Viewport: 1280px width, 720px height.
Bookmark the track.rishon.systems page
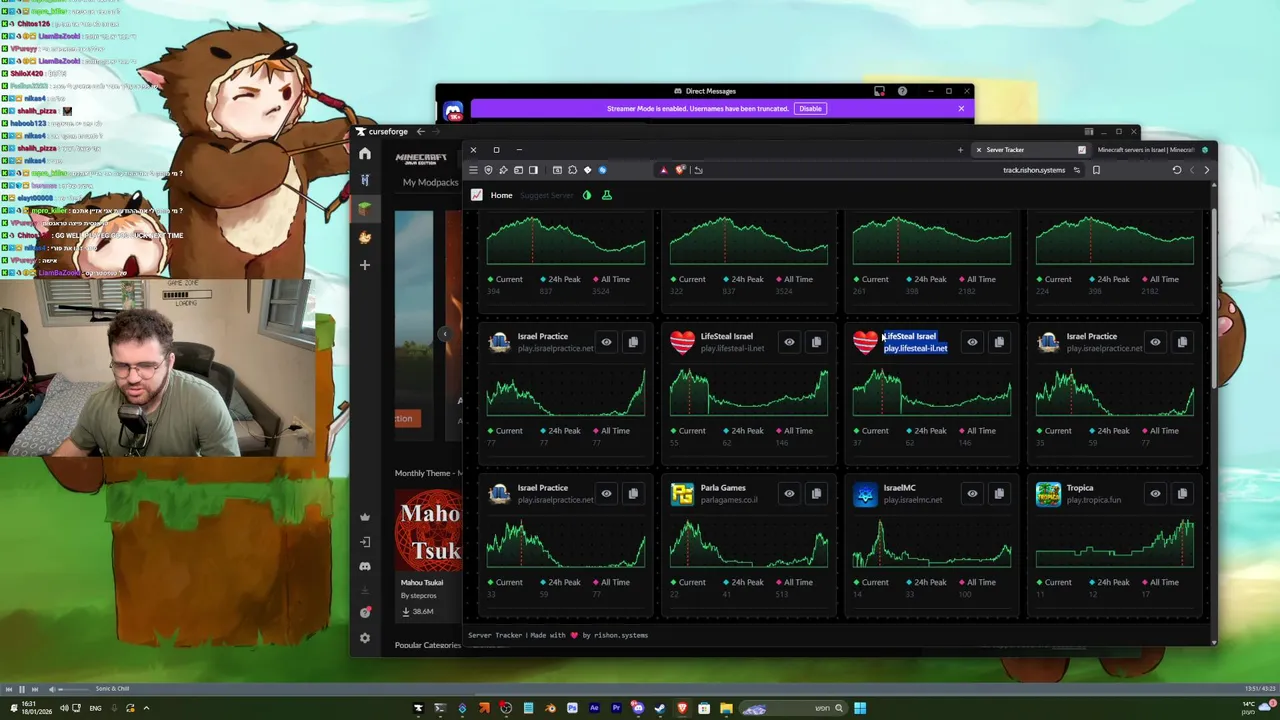point(1096,170)
